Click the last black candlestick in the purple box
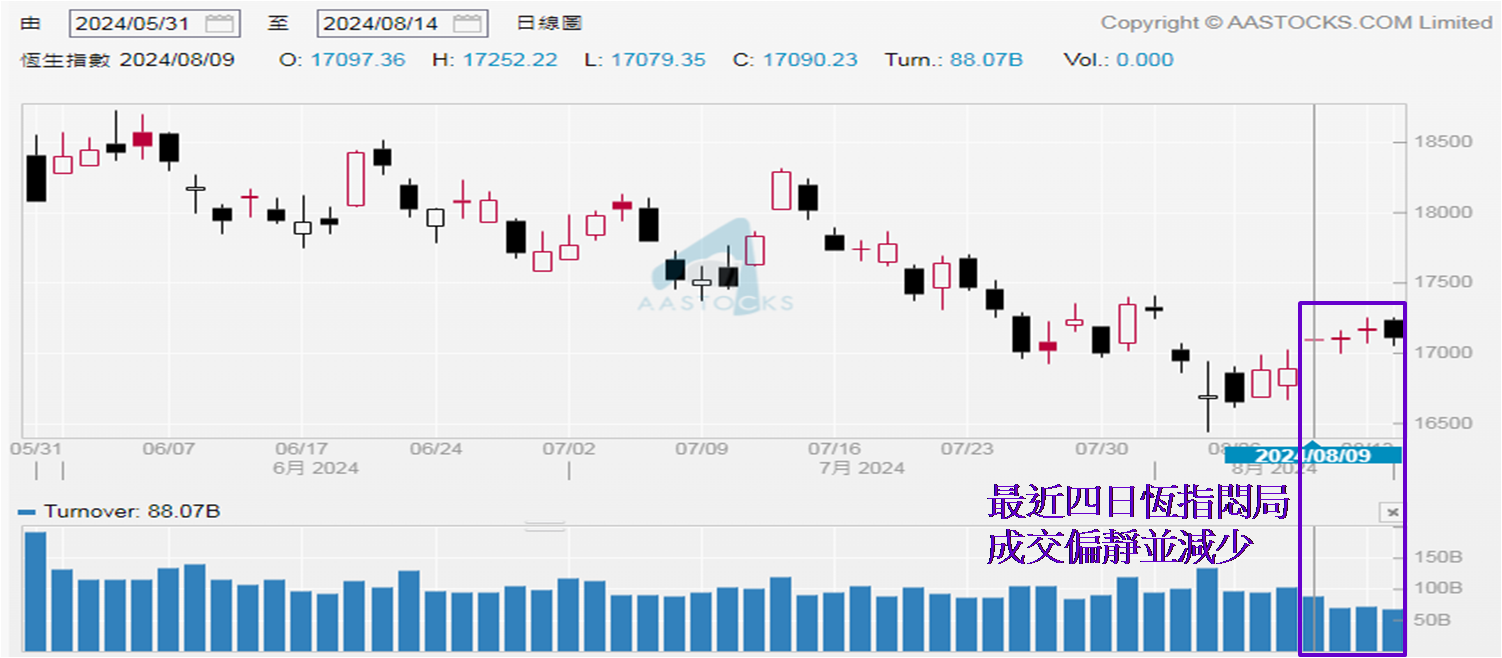 [x=1393, y=329]
